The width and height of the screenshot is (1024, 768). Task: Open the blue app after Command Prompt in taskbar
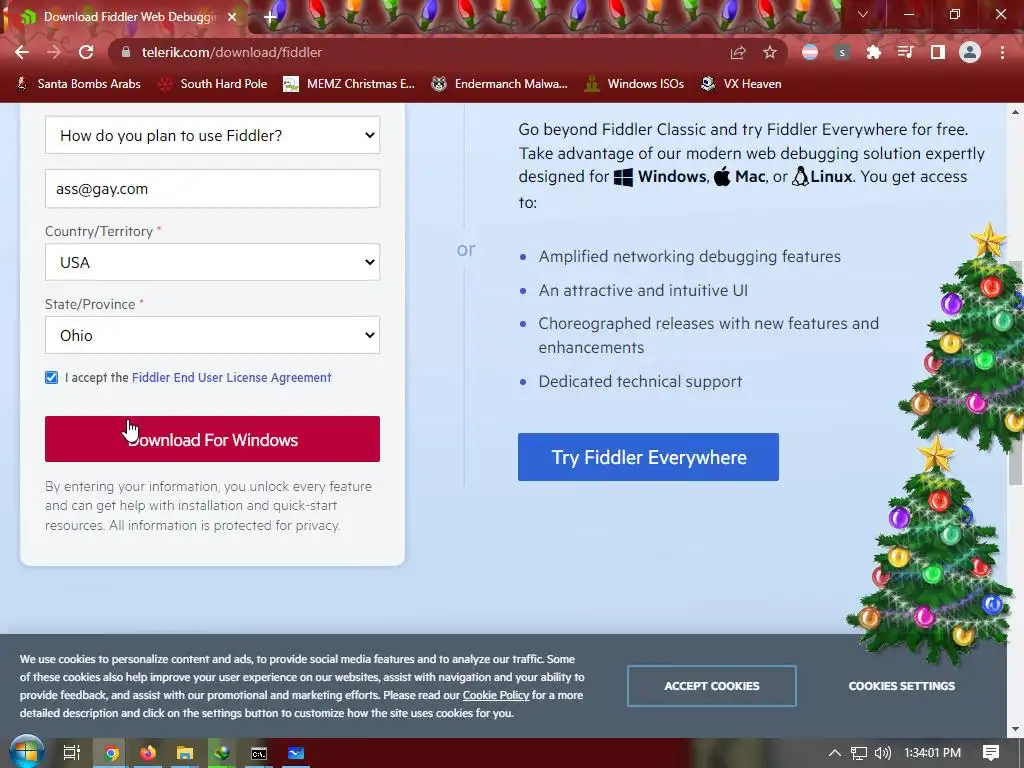coord(296,753)
